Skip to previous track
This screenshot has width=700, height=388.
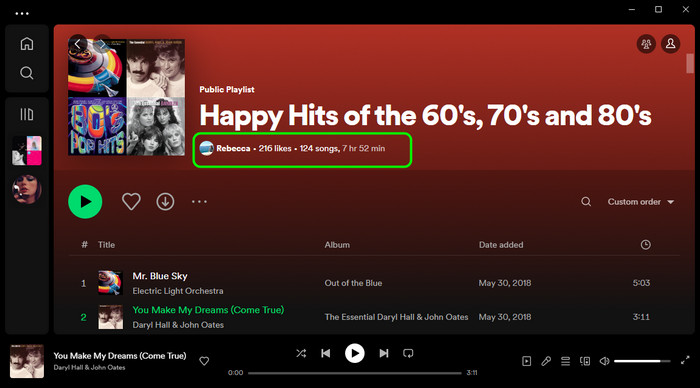coord(326,354)
